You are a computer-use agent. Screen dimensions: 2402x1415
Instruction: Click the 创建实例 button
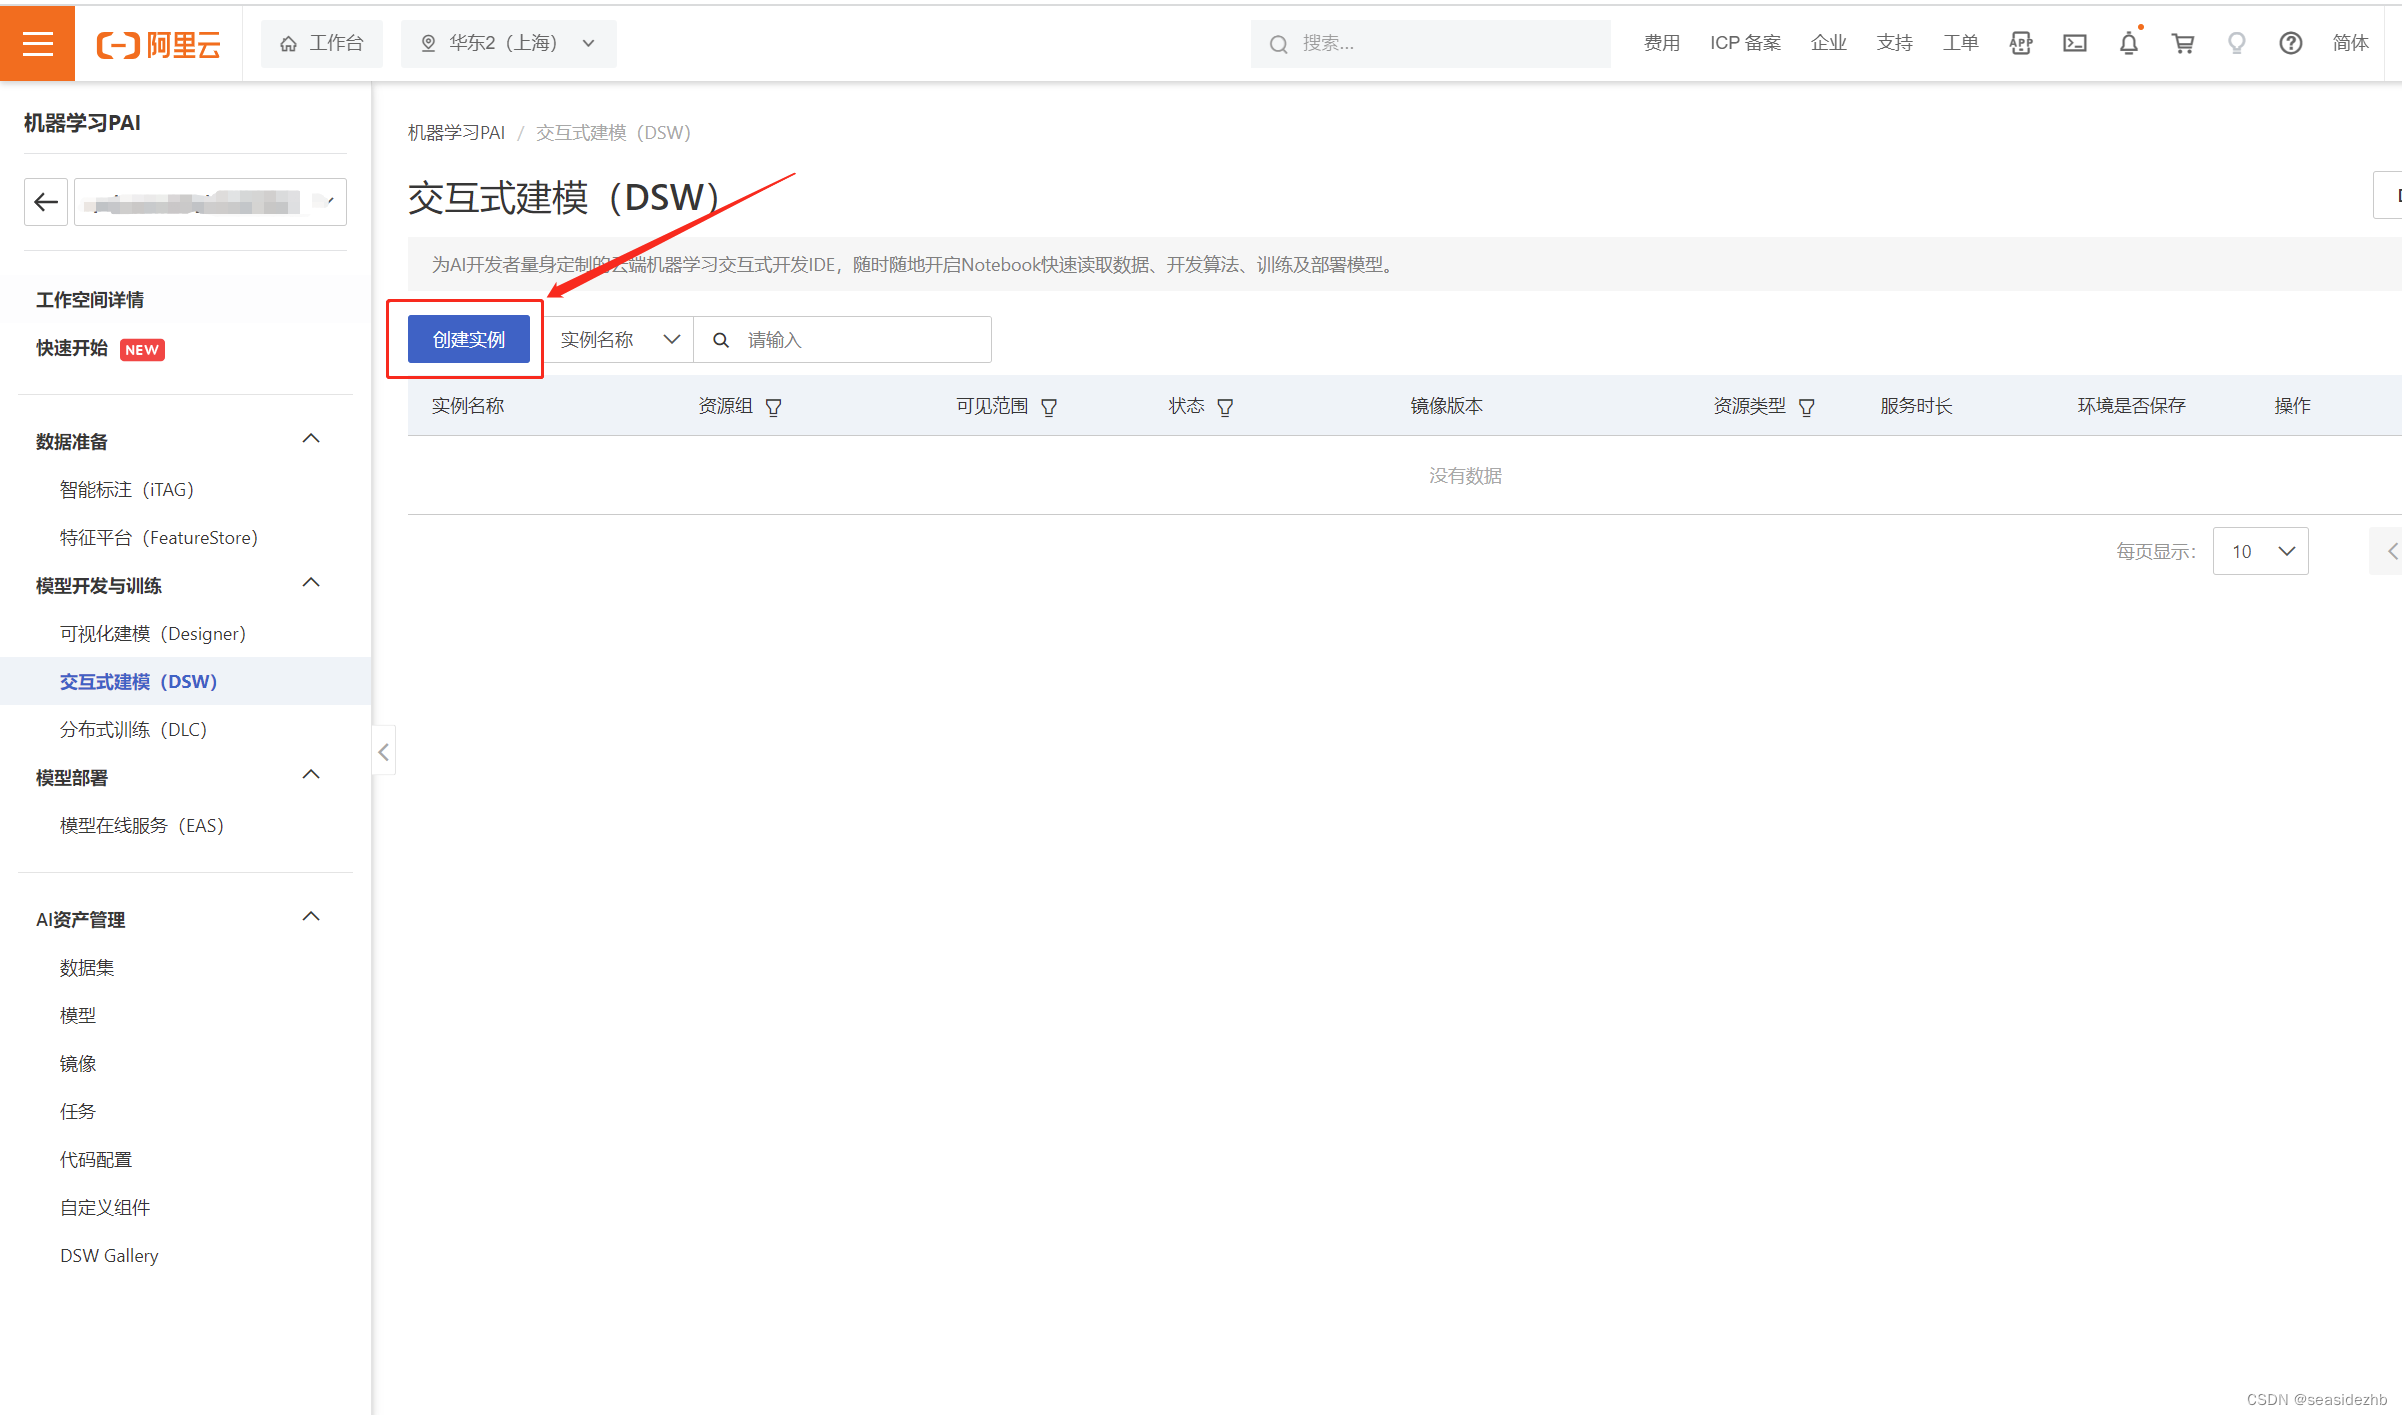coord(468,339)
